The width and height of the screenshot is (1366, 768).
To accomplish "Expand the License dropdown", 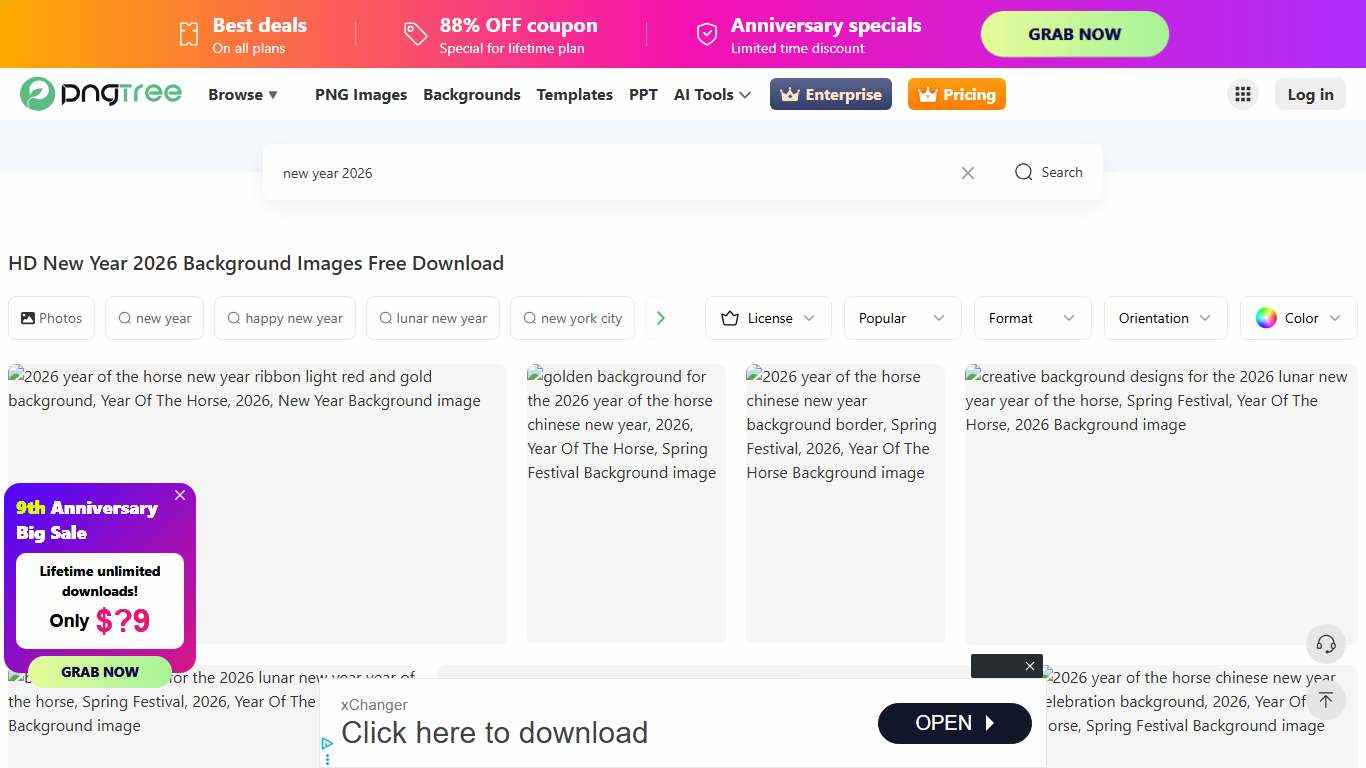I will [x=768, y=318].
